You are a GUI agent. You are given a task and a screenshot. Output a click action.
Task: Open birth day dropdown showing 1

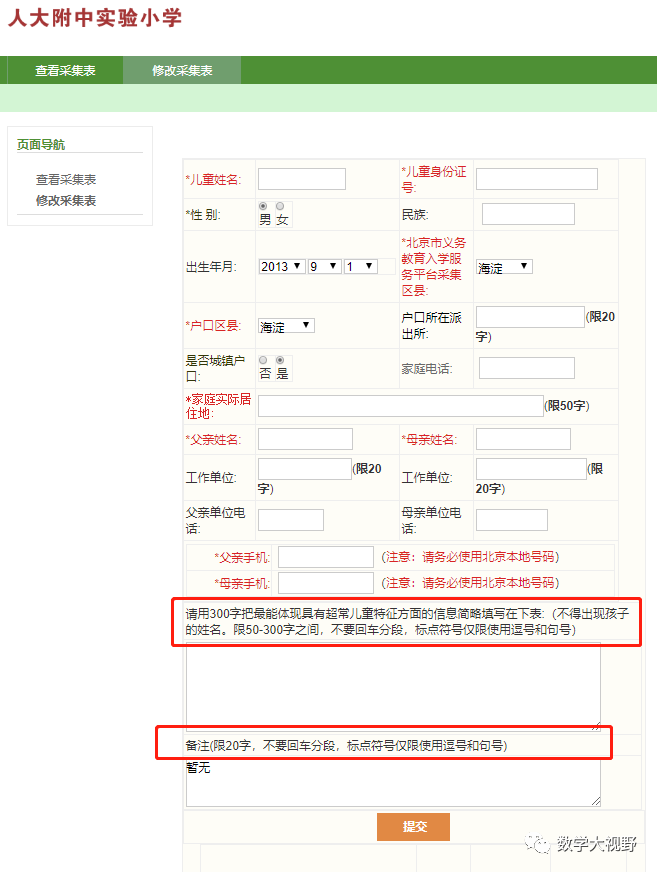pyautogui.click(x=361, y=266)
